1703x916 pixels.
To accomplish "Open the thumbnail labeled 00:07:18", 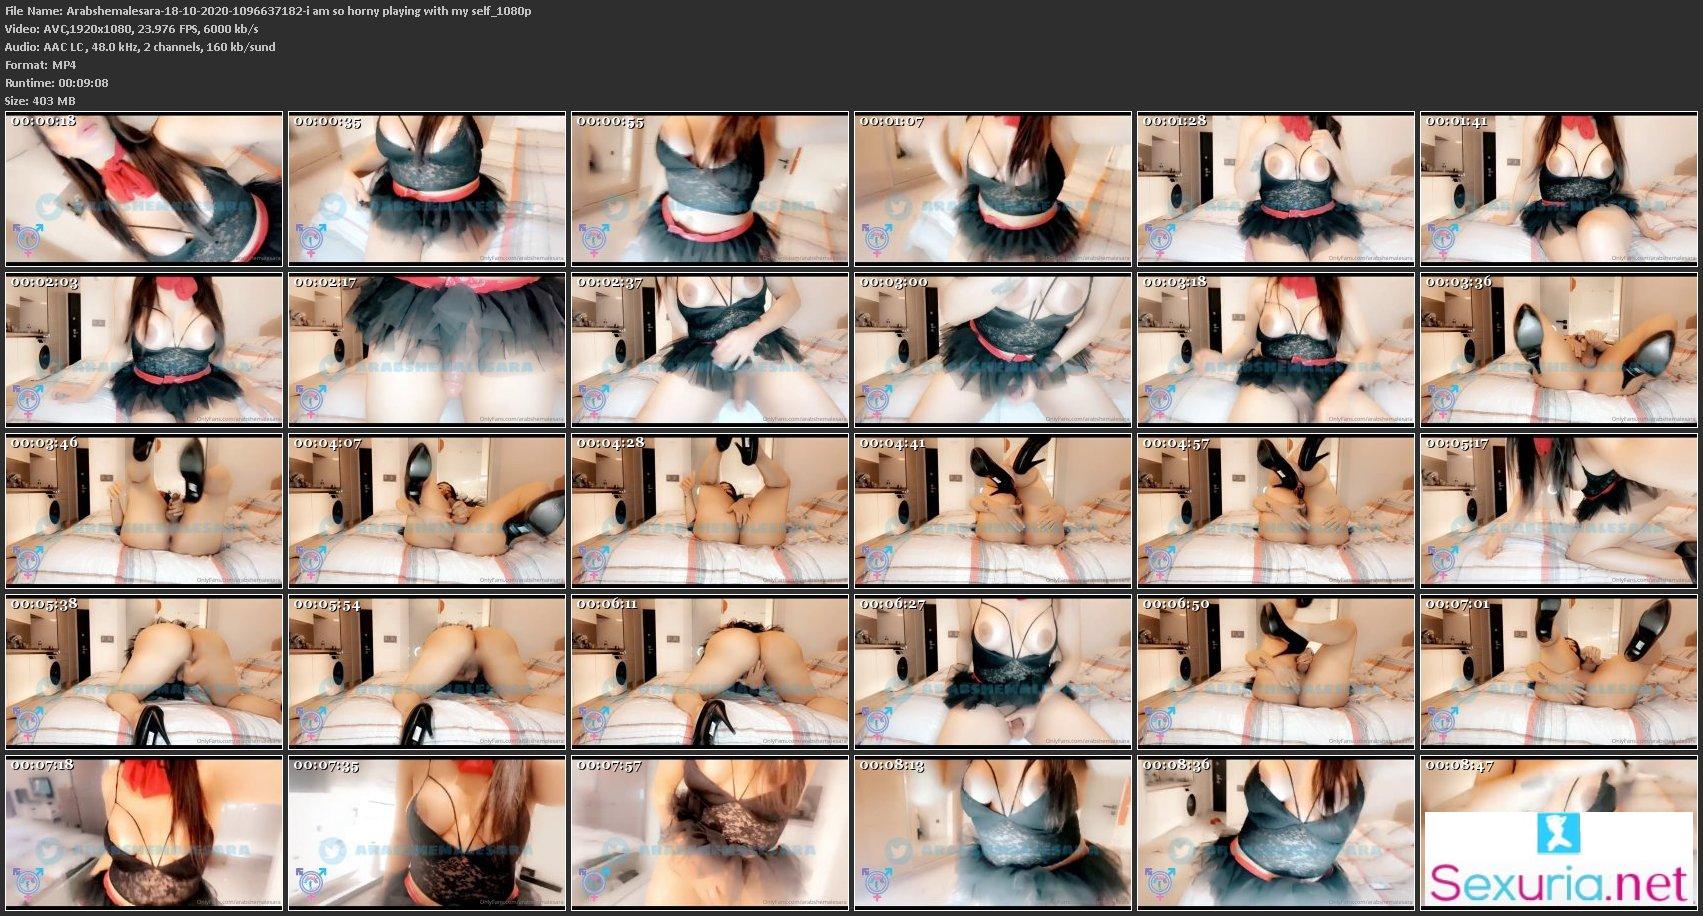I will (x=144, y=833).
